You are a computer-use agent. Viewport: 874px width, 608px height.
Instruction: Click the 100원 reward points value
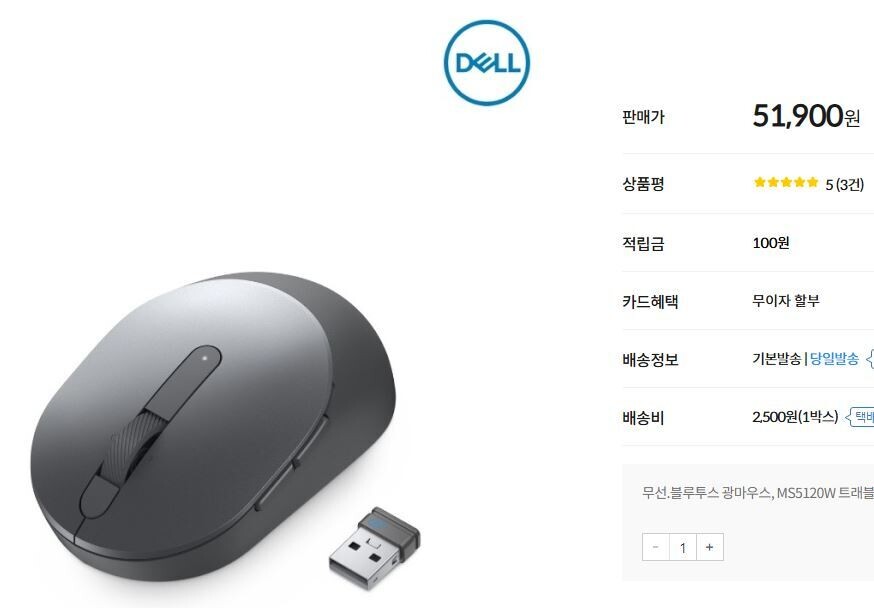tap(771, 243)
